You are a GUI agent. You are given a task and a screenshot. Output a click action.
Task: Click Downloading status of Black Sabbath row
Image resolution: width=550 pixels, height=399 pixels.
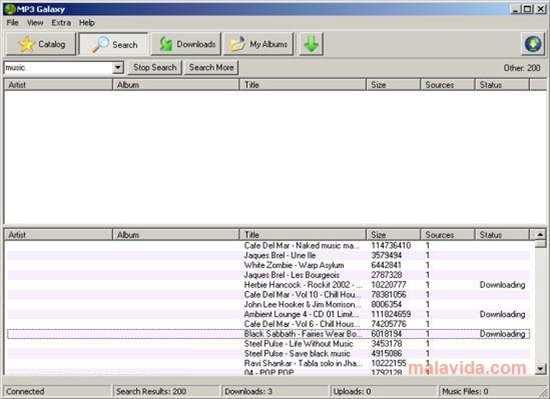click(x=502, y=334)
